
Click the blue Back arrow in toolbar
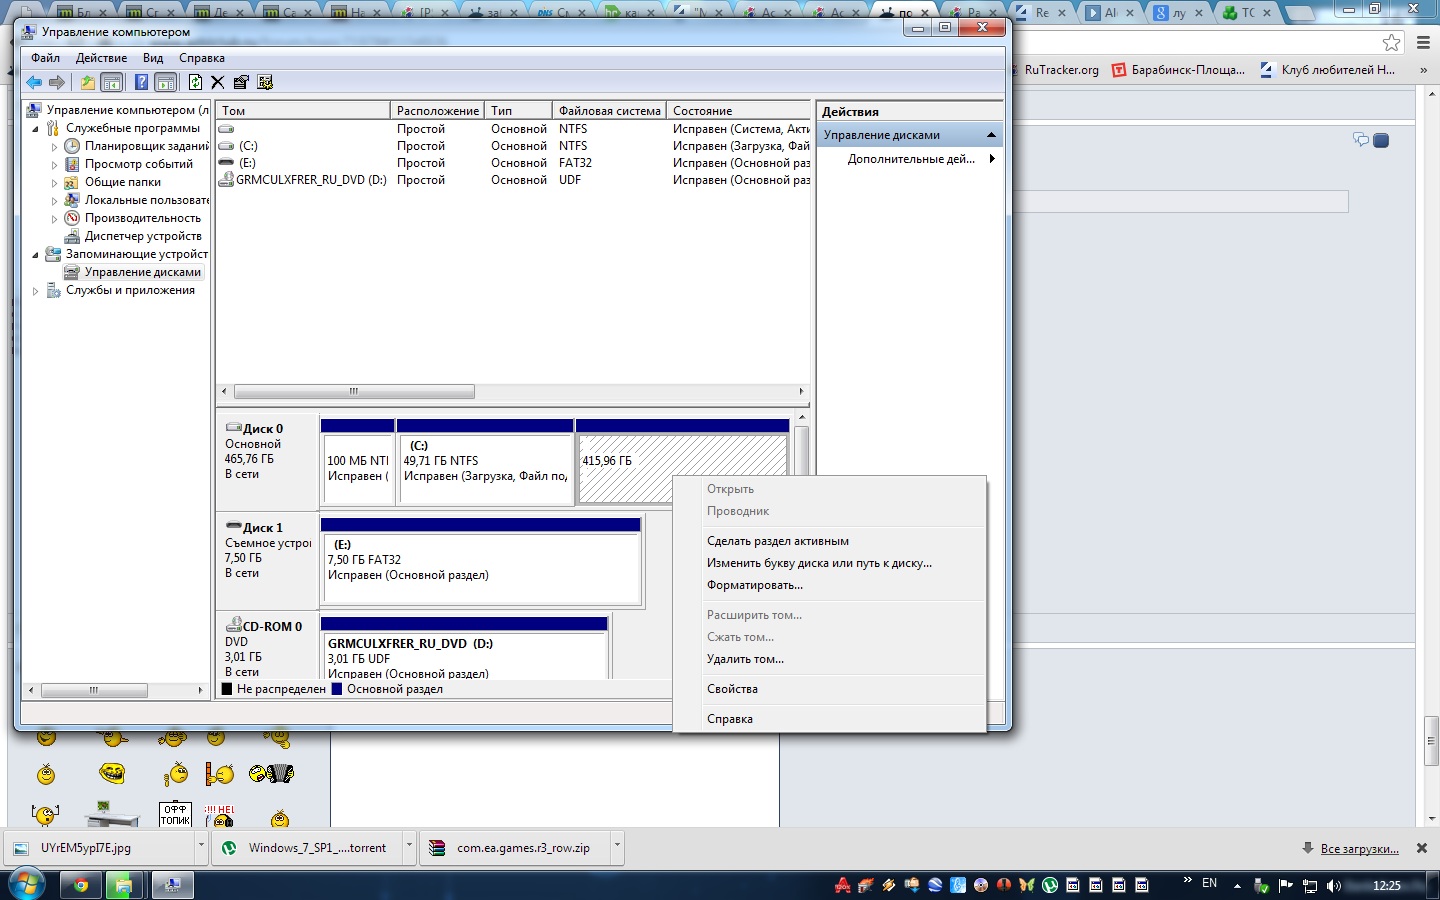[x=34, y=82]
